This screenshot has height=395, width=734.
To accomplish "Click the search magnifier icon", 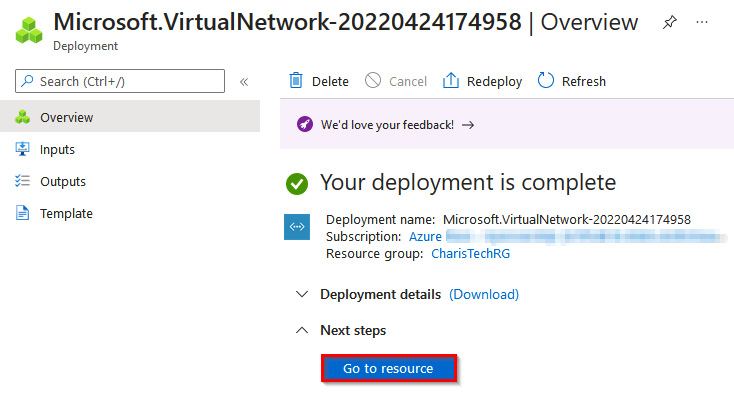I will 28,81.
